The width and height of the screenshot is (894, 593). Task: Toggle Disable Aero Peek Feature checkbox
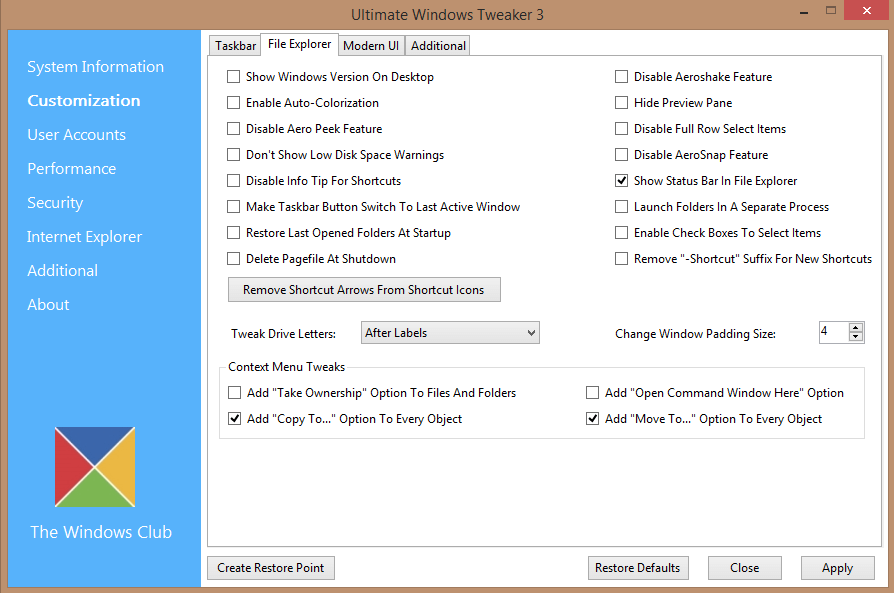coord(233,129)
